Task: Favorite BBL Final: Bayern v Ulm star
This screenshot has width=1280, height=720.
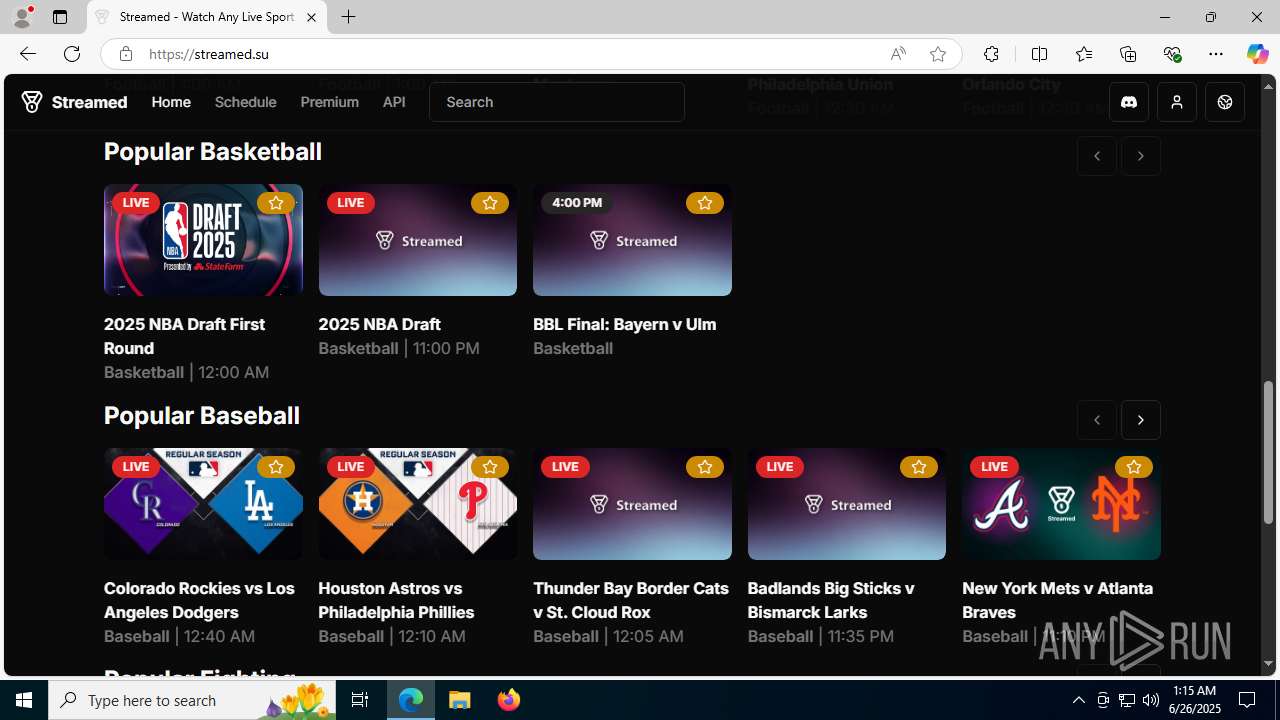Action: 704,203
